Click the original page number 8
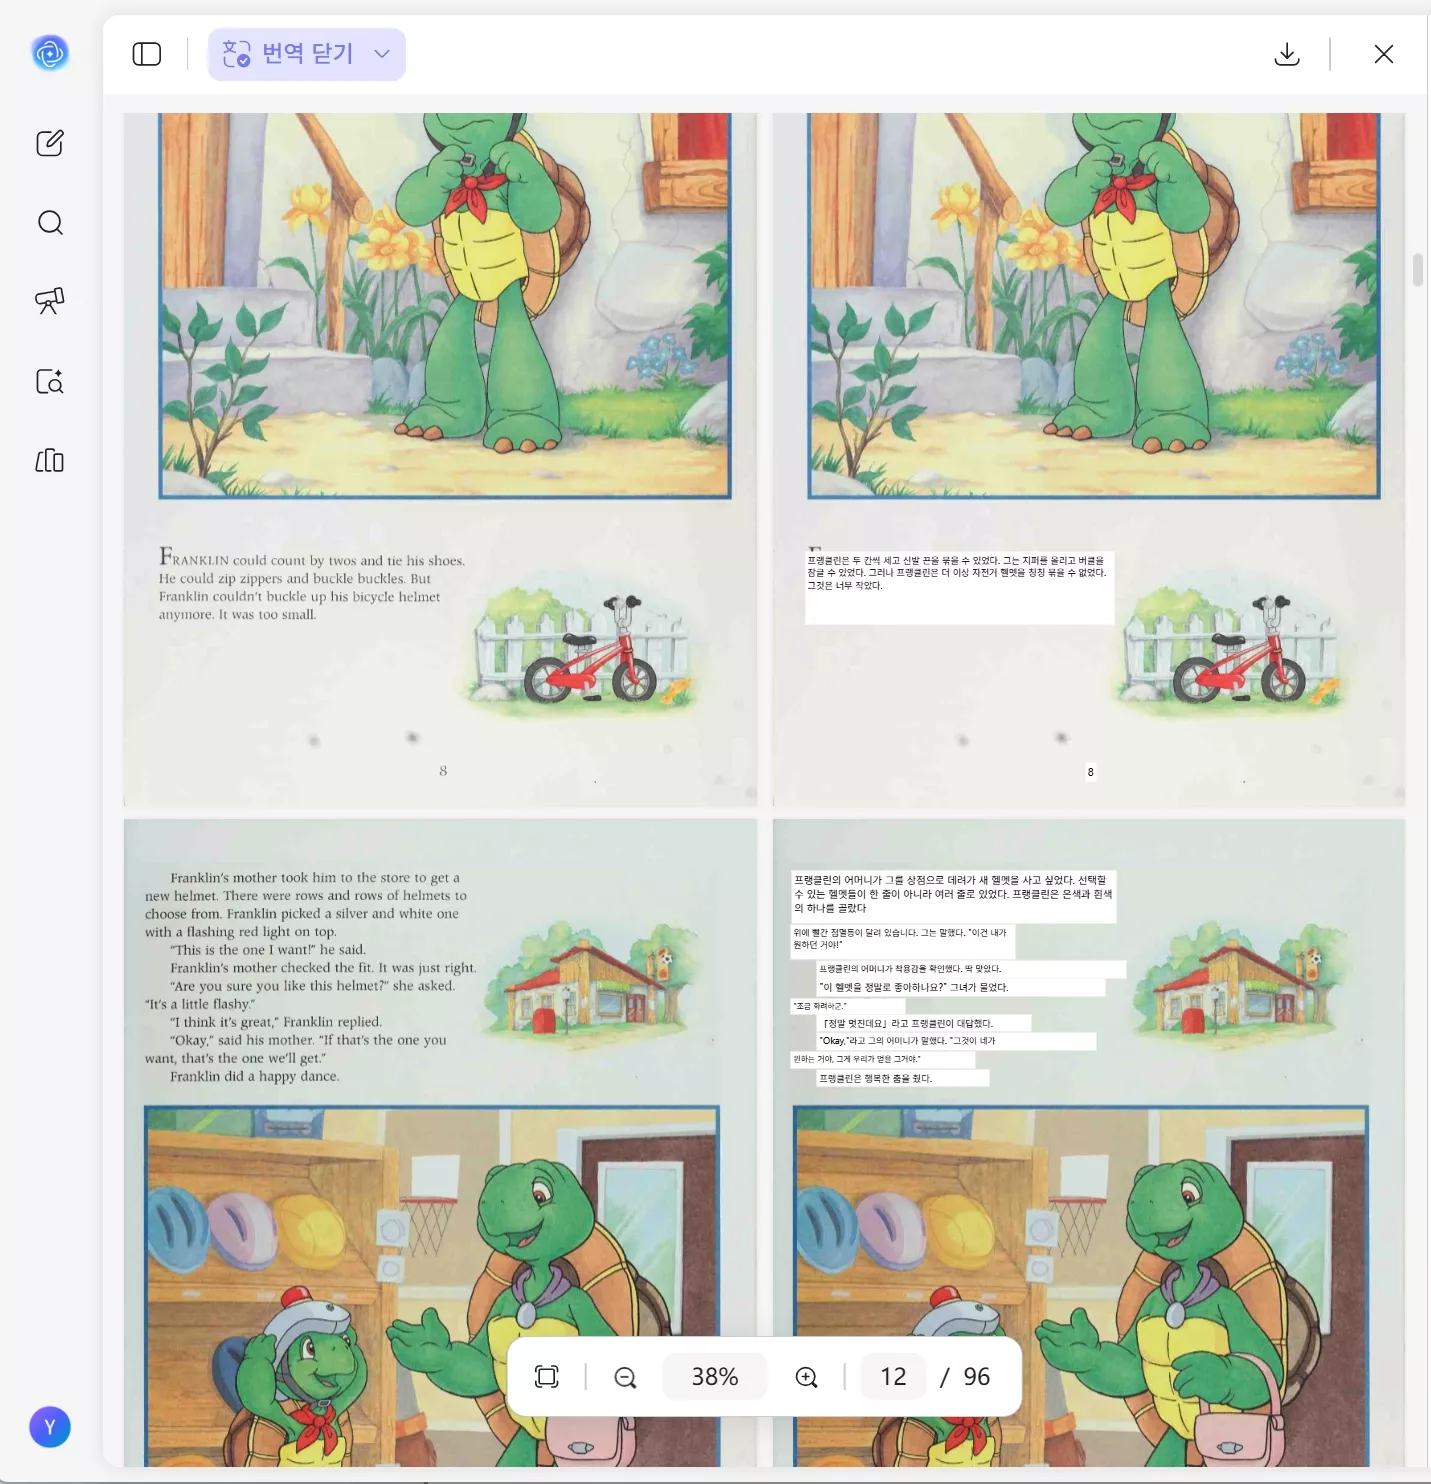 443,771
